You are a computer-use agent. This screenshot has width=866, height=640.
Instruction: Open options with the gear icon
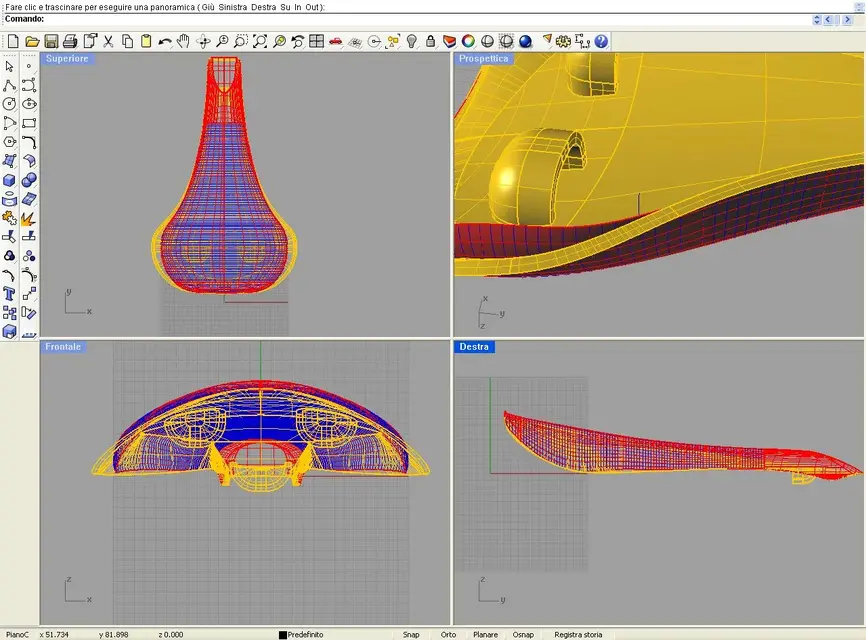(x=563, y=41)
